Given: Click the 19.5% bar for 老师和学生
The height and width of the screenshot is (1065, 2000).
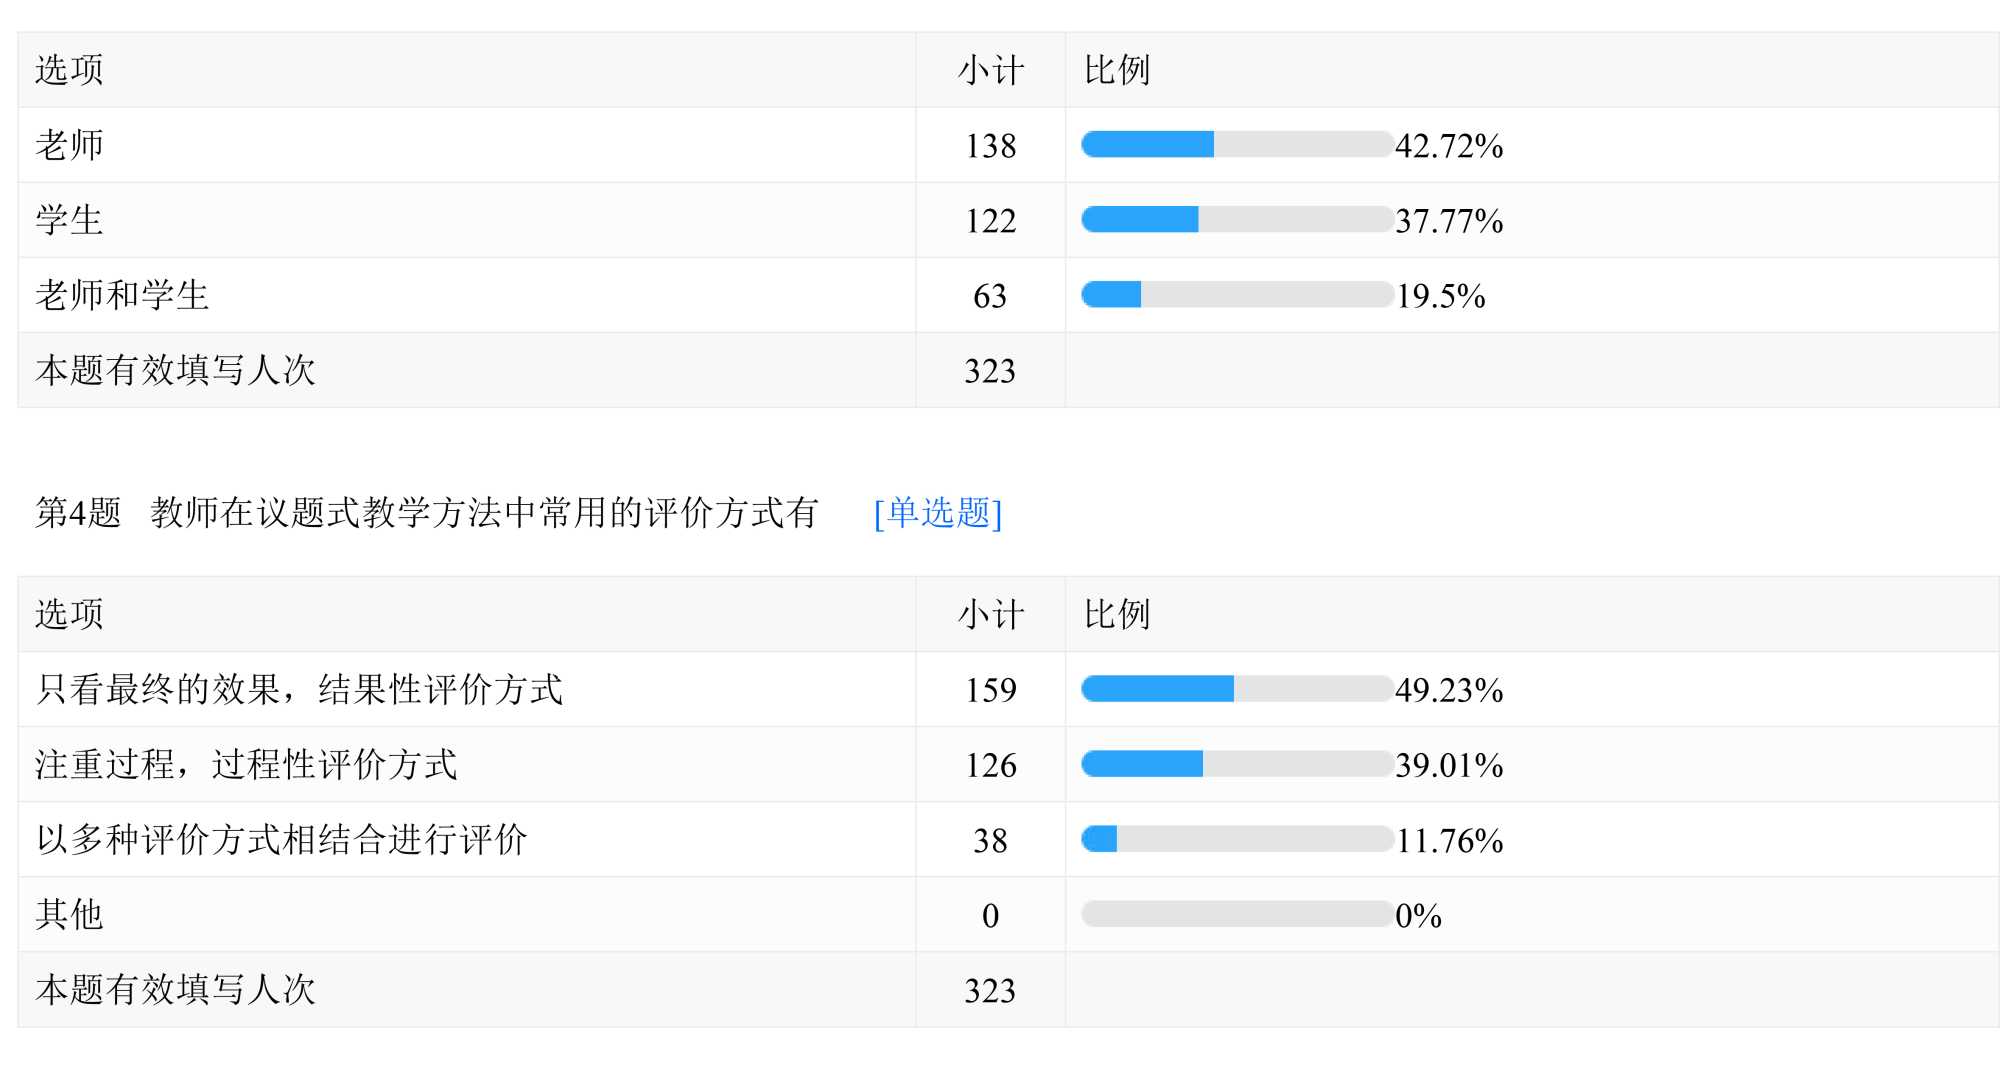Looking at the screenshot, I should 1237,295.
